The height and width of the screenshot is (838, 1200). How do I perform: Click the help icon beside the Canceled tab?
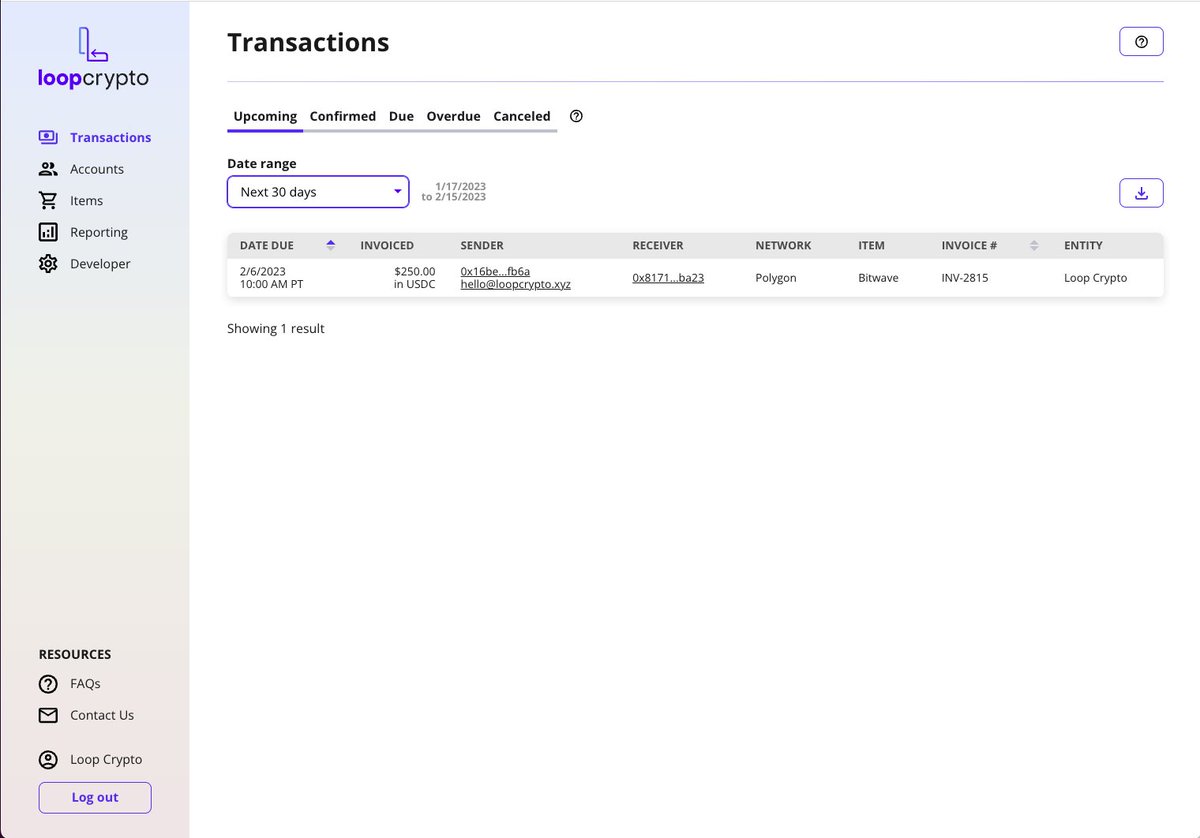click(576, 116)
